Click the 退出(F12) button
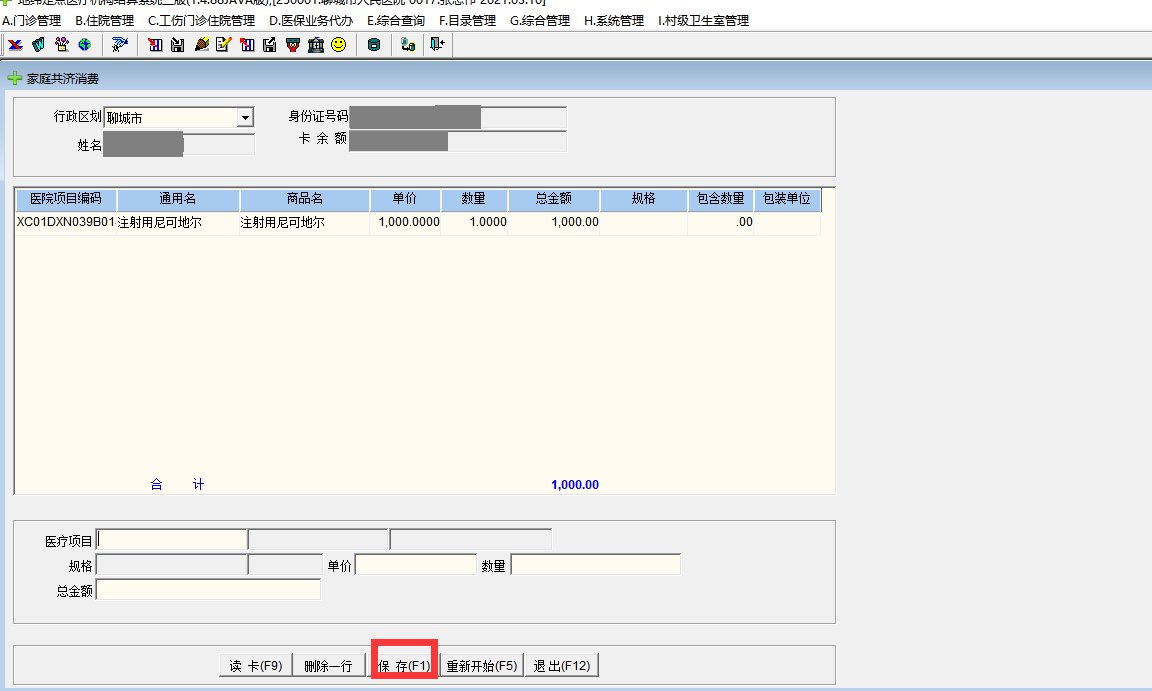This screenshot has height=691, width=1152. (x=561, y=666)
